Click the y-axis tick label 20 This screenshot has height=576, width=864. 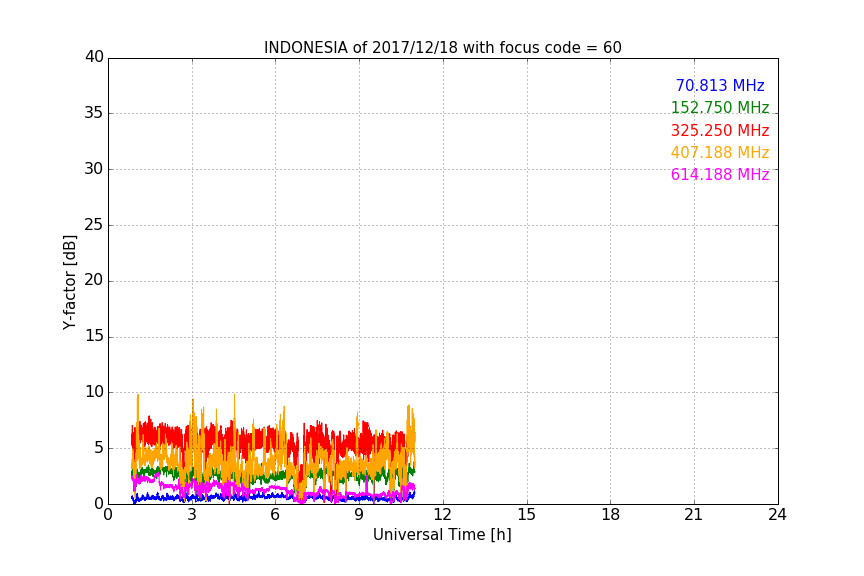94,280
